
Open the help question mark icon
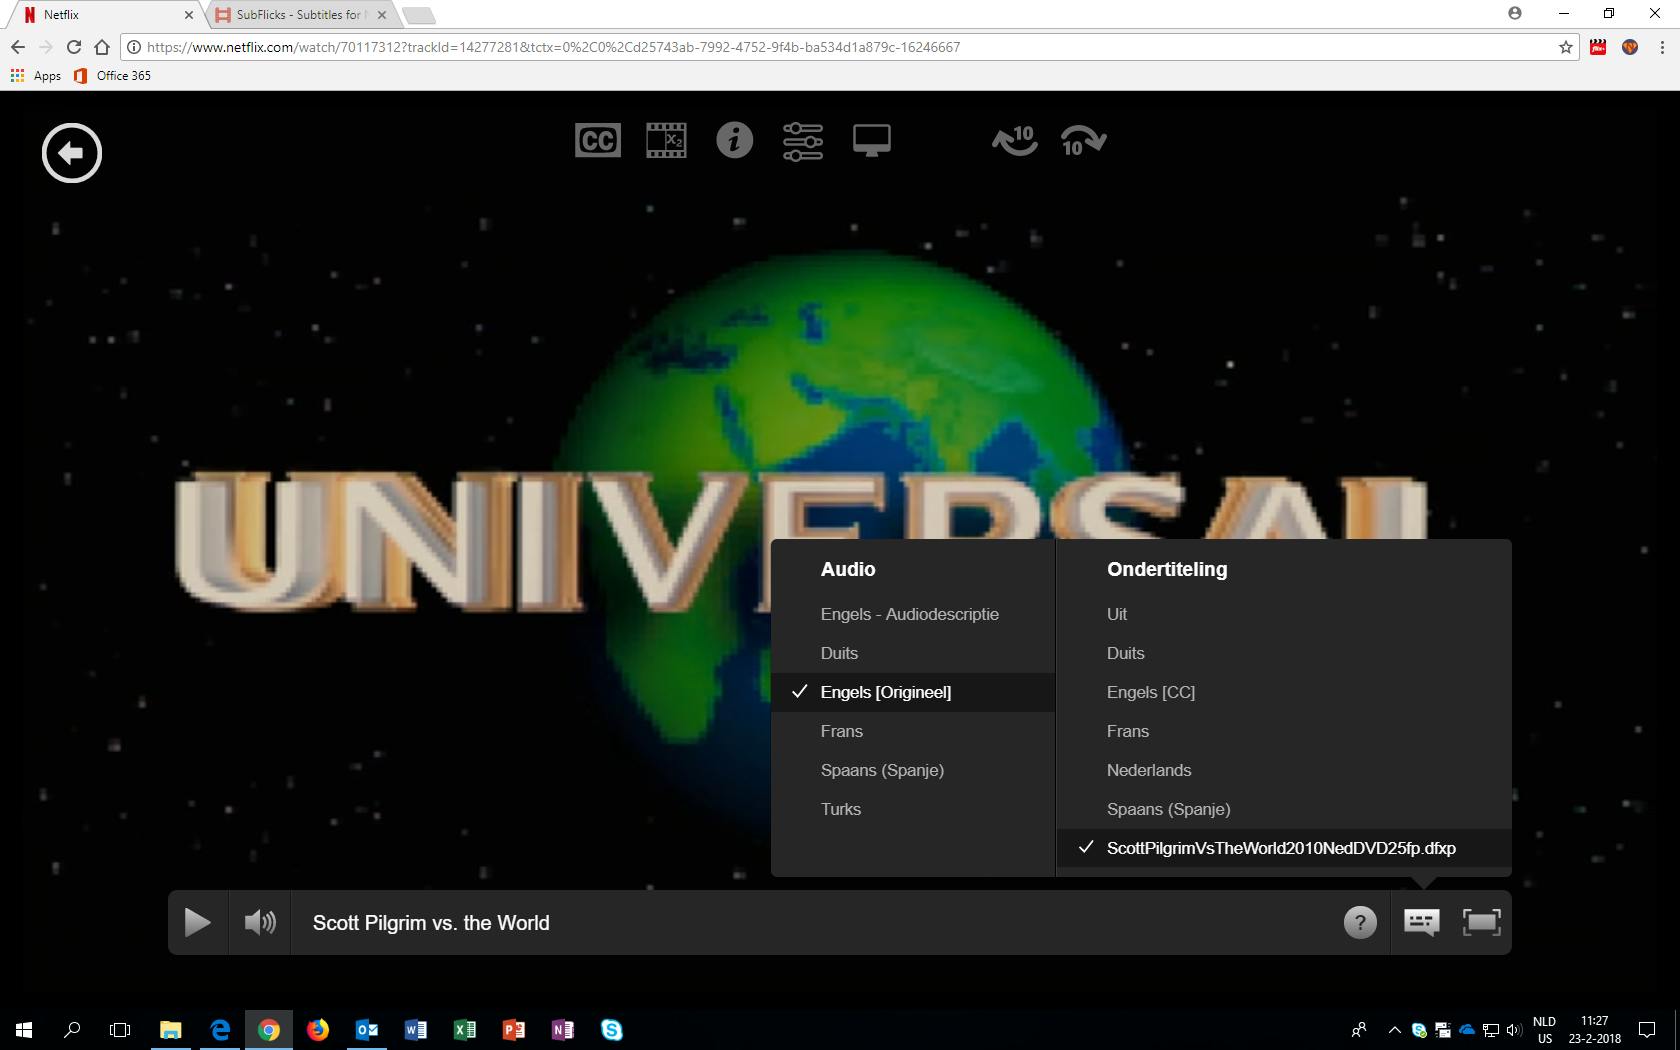(1359, 922)
